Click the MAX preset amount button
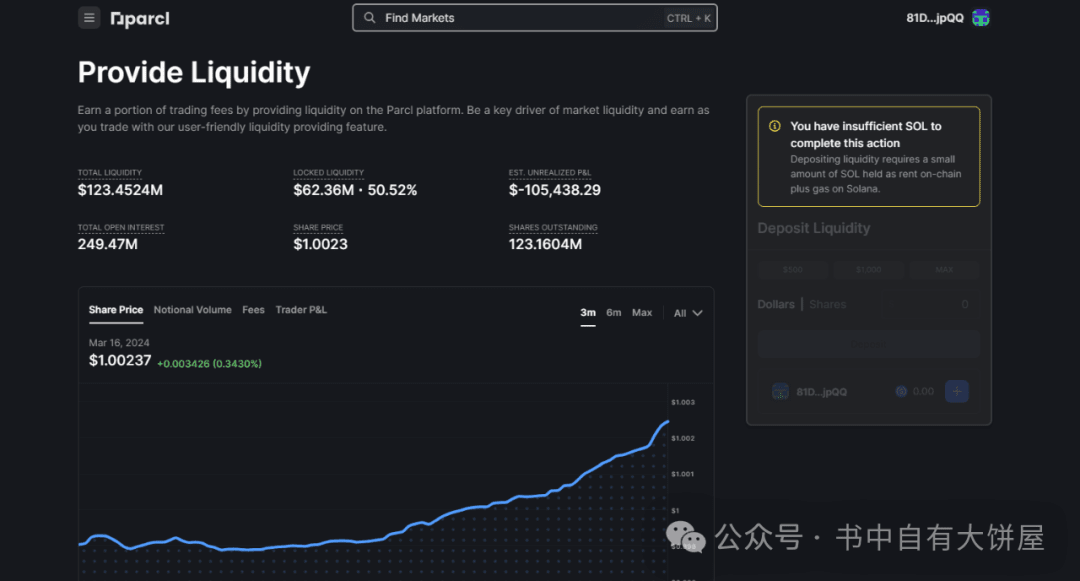The width and height of the screenshot is (1080, 581). [x=944, y=270]
